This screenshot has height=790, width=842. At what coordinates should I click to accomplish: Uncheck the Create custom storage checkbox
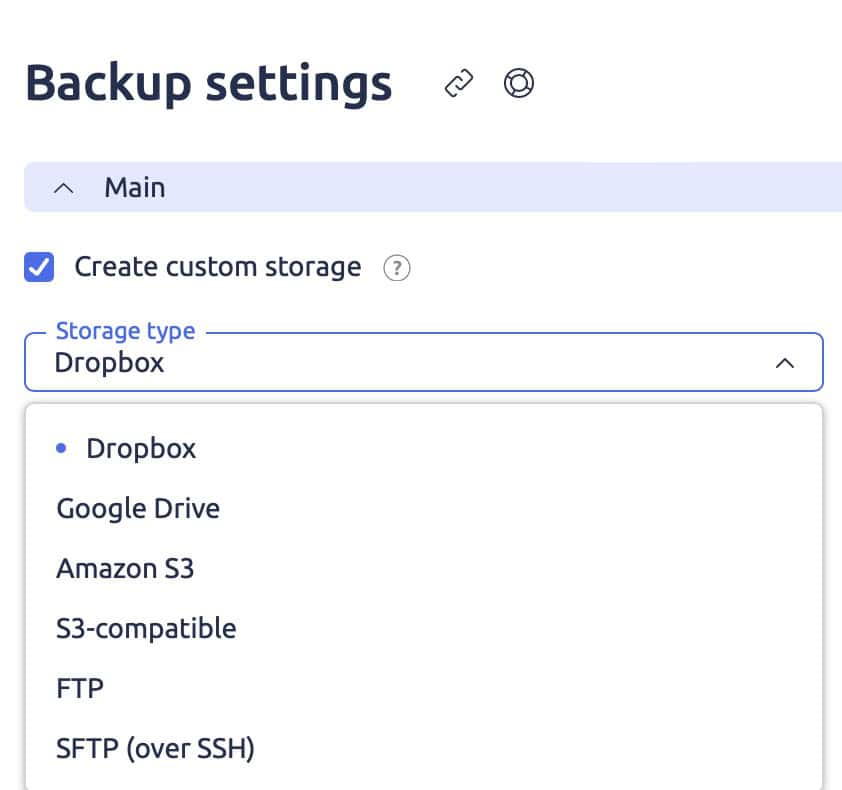click(x=39, y=267)
